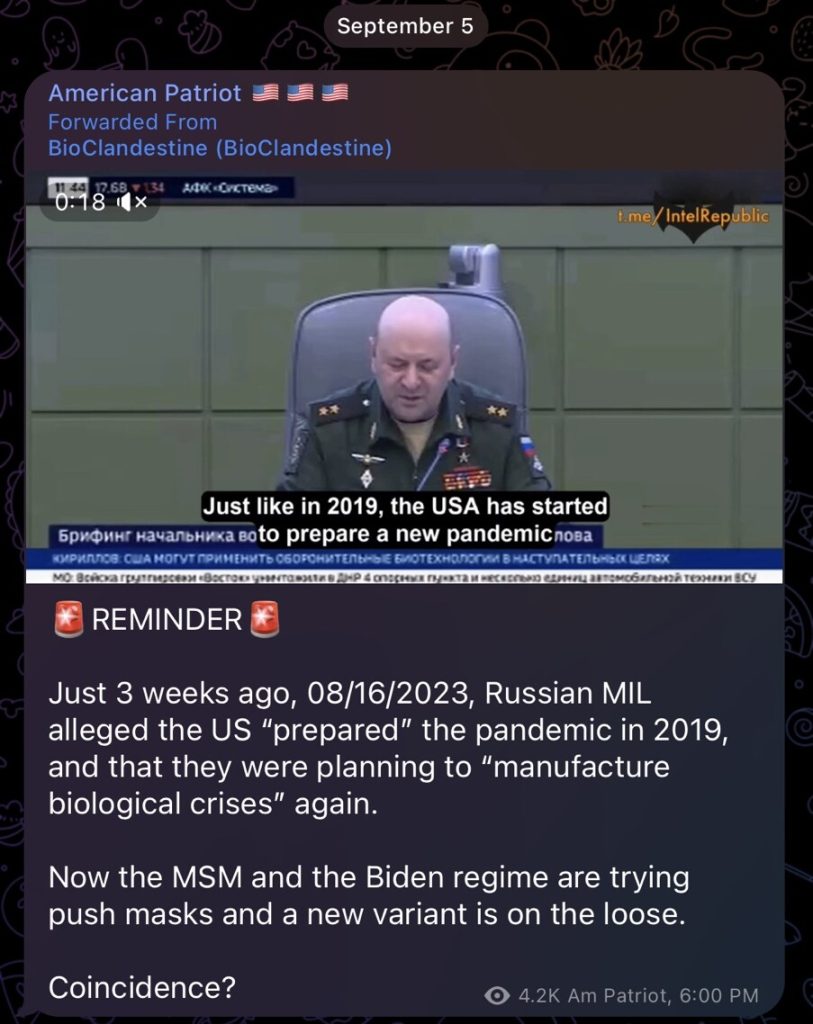Tap the 4.2K view count

tap(539, 995)
